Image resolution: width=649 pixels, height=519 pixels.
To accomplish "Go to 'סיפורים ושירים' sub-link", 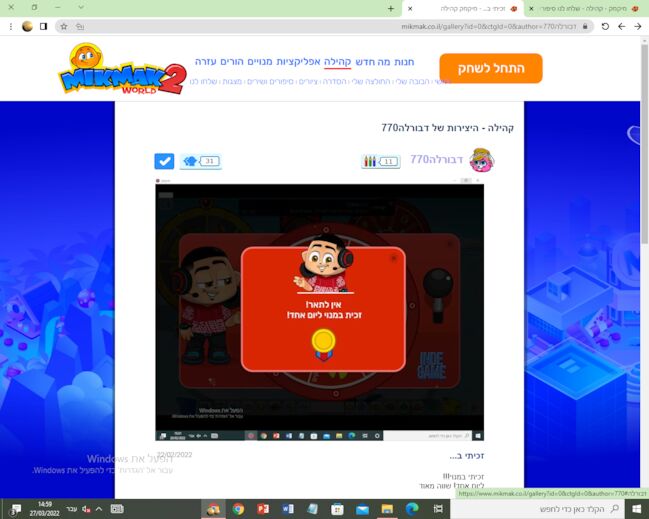I will coord(270,82).
